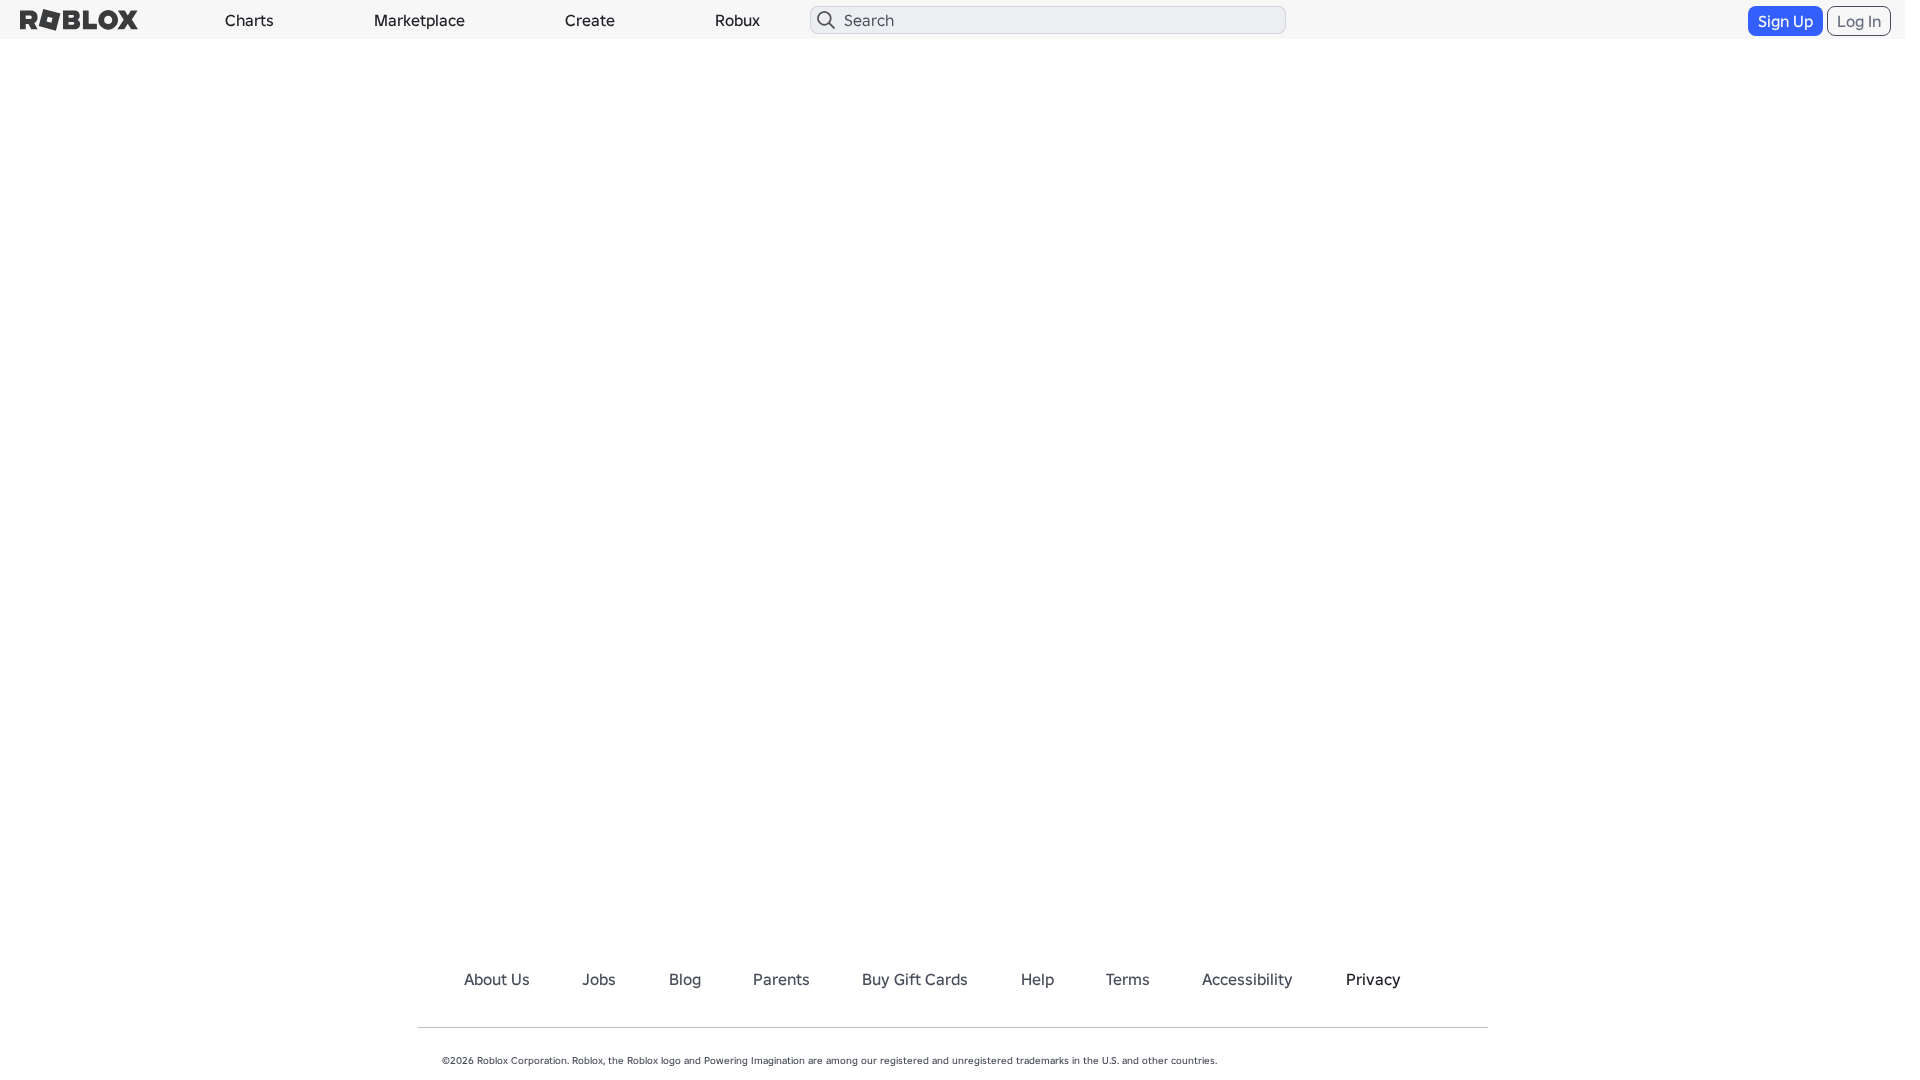
Task: Click the Sign Up button
Action: 1785,21
